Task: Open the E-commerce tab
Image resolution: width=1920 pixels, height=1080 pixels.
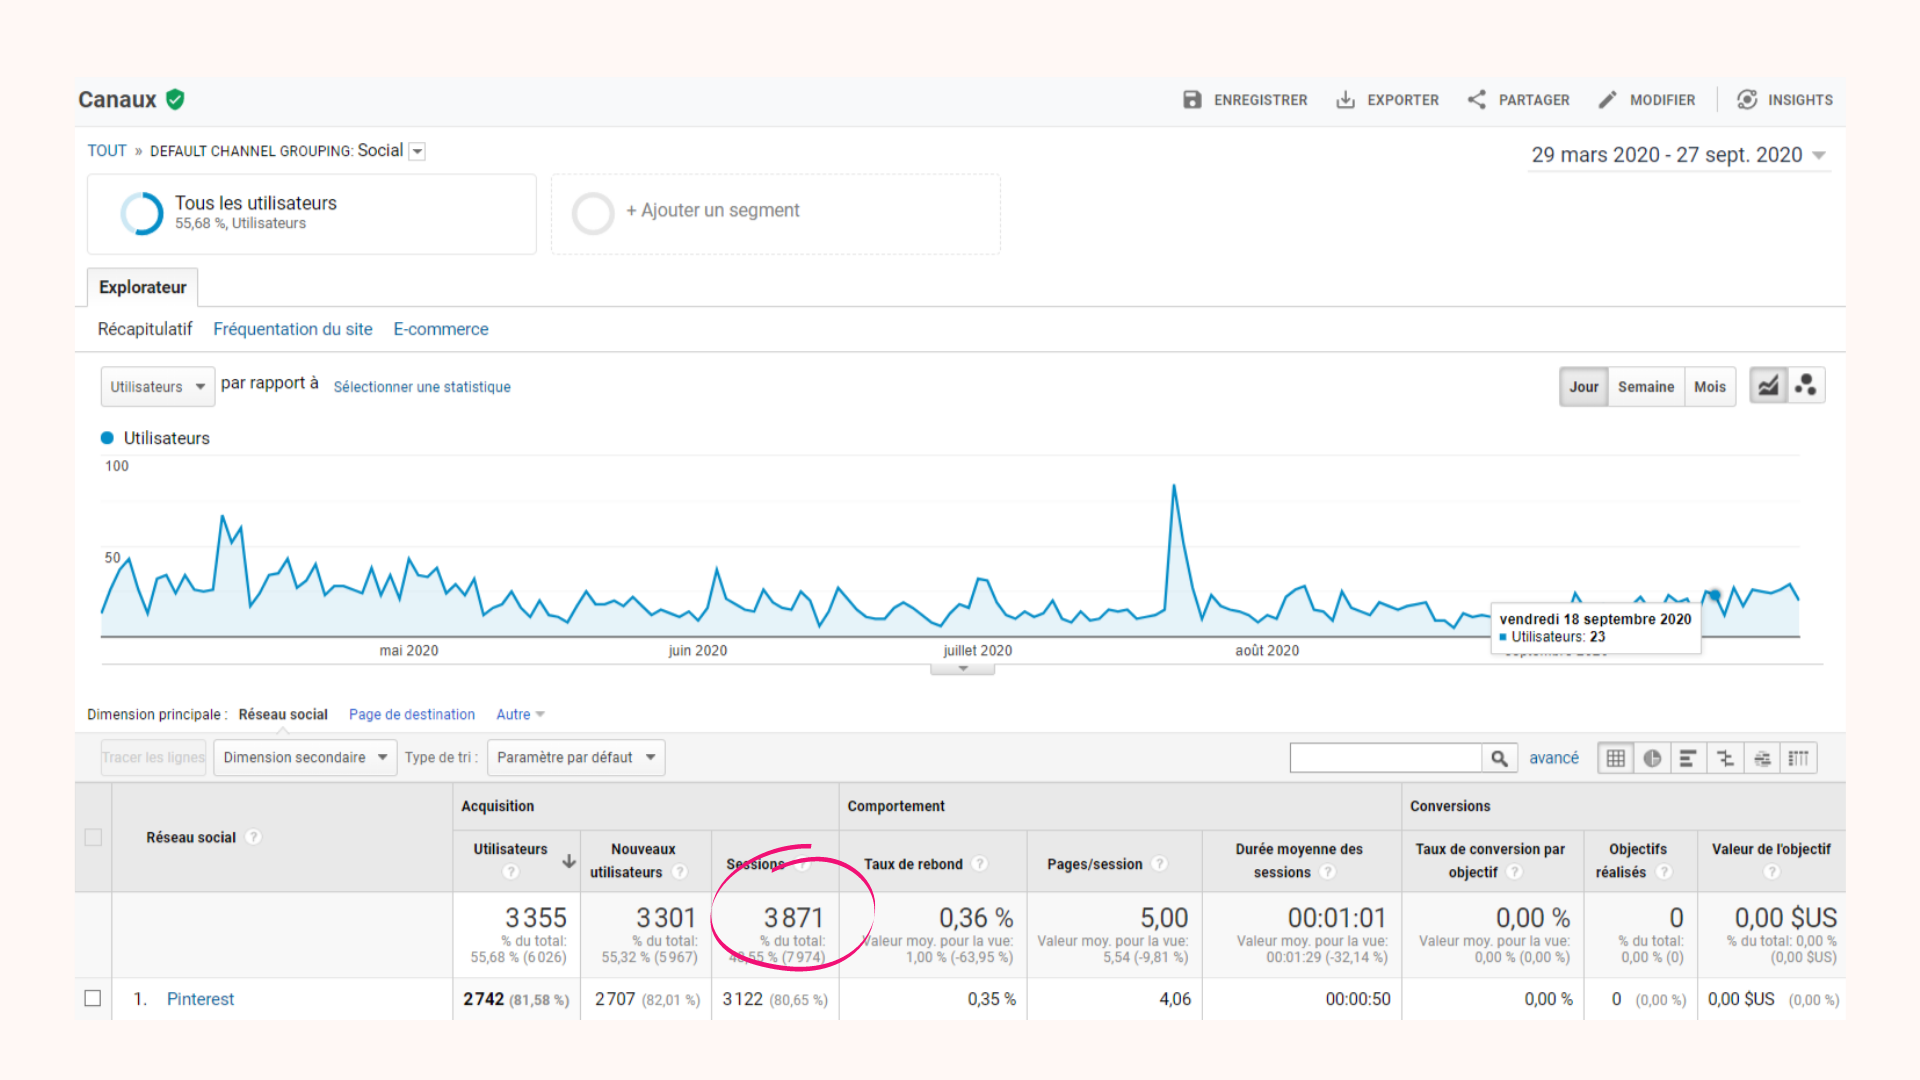Action: pyautogui.click(x=440, y=329)
